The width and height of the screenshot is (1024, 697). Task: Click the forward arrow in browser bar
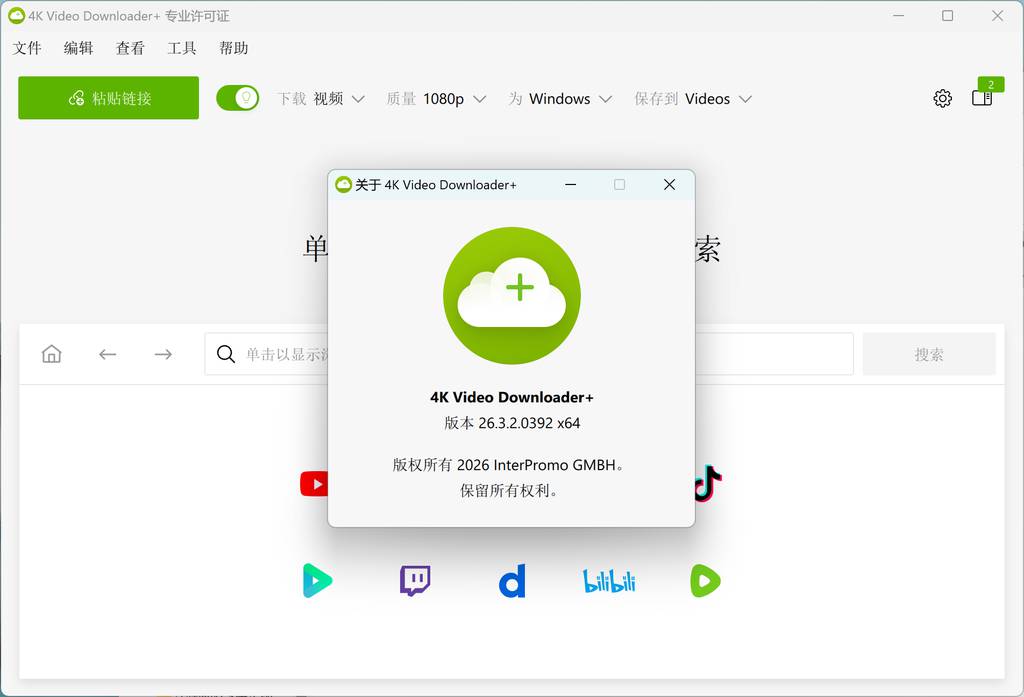tap(163, 354)
